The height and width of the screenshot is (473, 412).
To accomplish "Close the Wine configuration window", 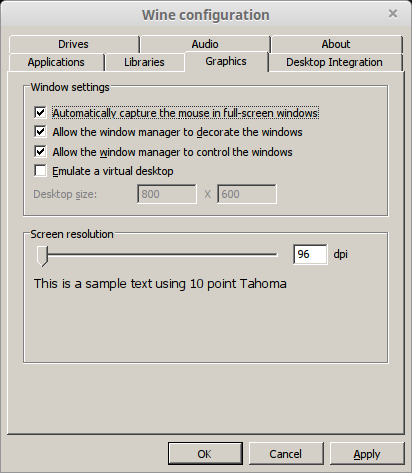I will coord(393,14).
